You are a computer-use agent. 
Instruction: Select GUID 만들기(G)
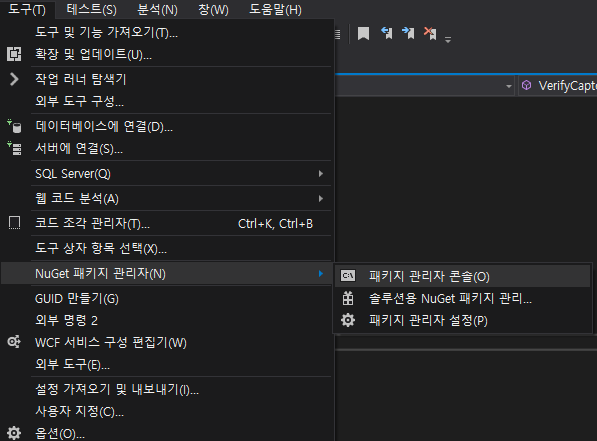click(168, 299)
